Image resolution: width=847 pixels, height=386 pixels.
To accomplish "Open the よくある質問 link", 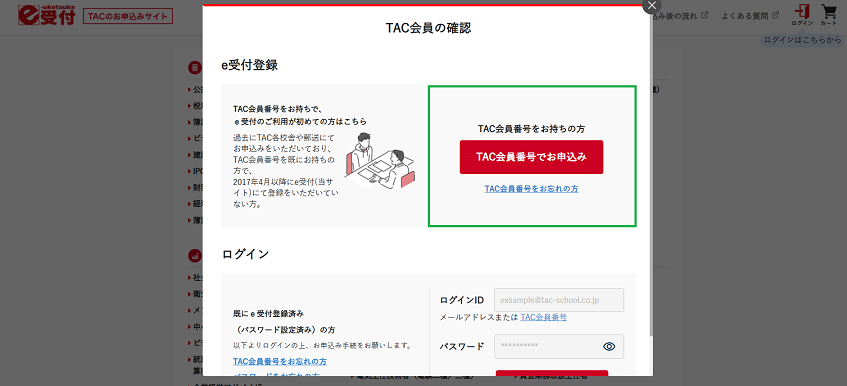I will point(744,16).
